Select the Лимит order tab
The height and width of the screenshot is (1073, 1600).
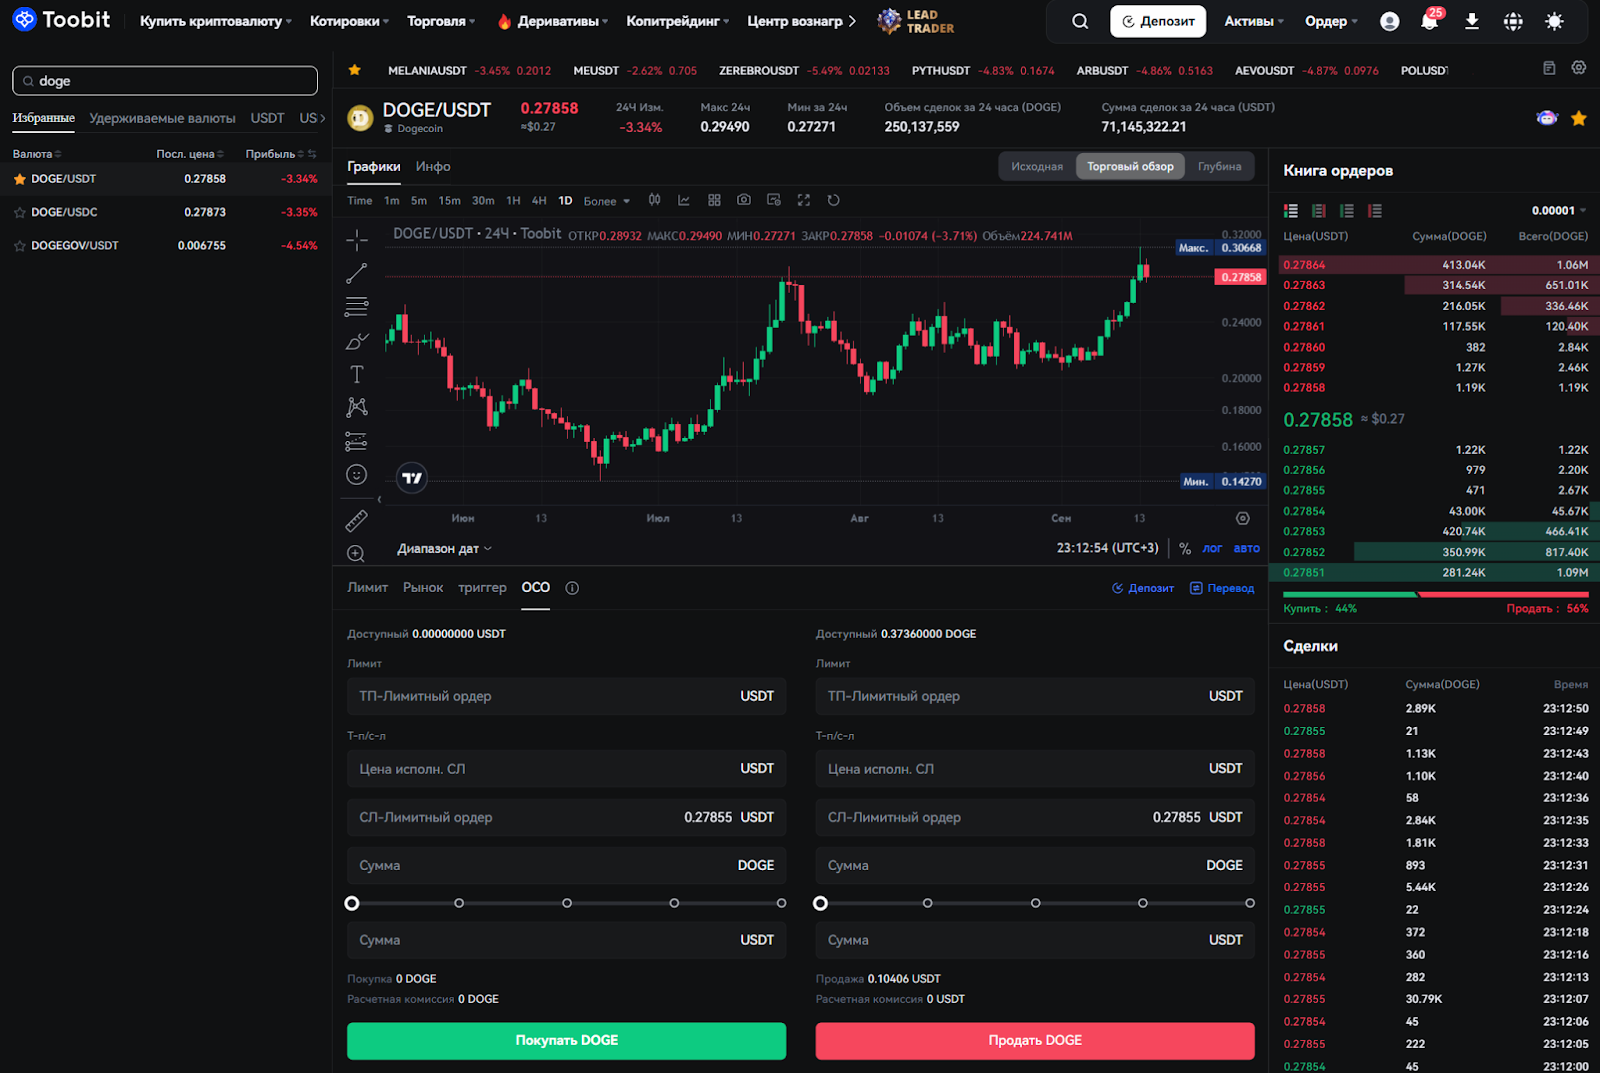(367, 587)
